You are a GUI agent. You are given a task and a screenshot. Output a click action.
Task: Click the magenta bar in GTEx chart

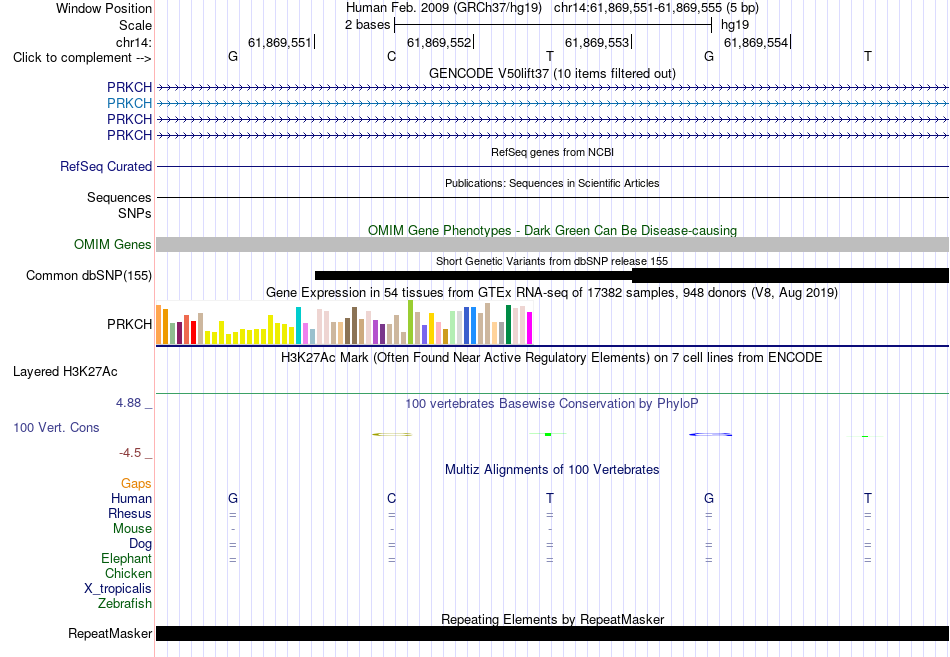click(530, 328)
